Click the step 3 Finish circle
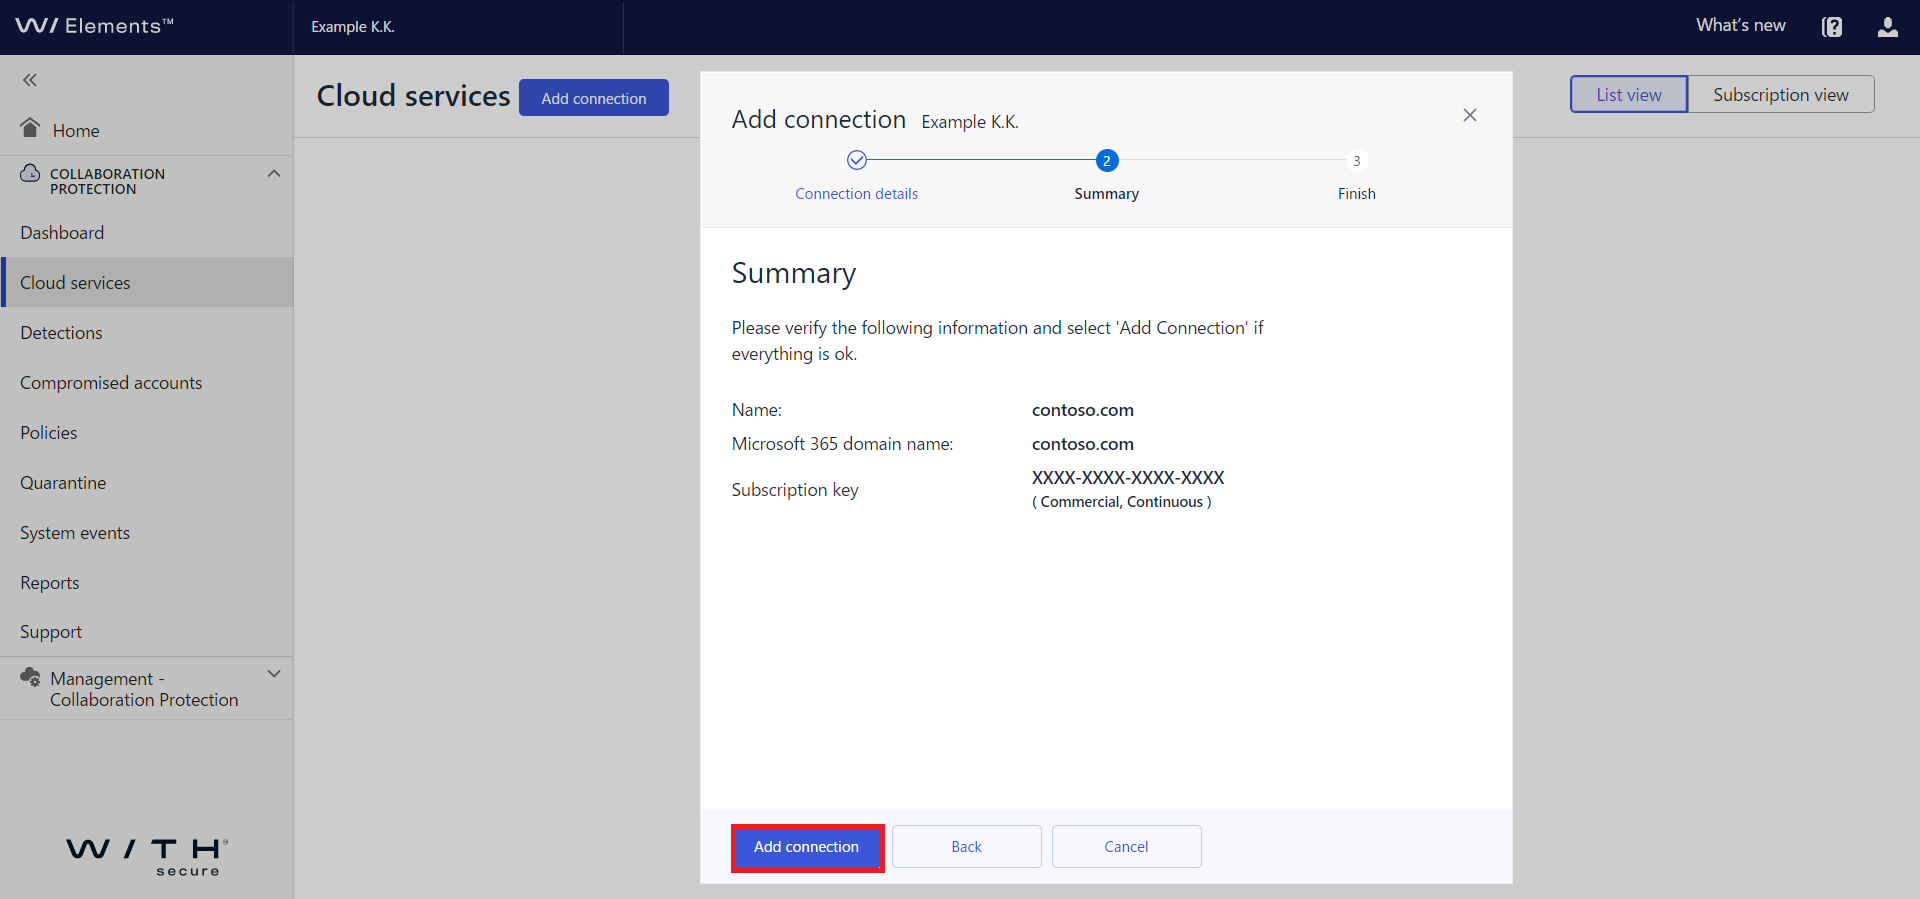1920x899 pixels. tap(1357, 160)
